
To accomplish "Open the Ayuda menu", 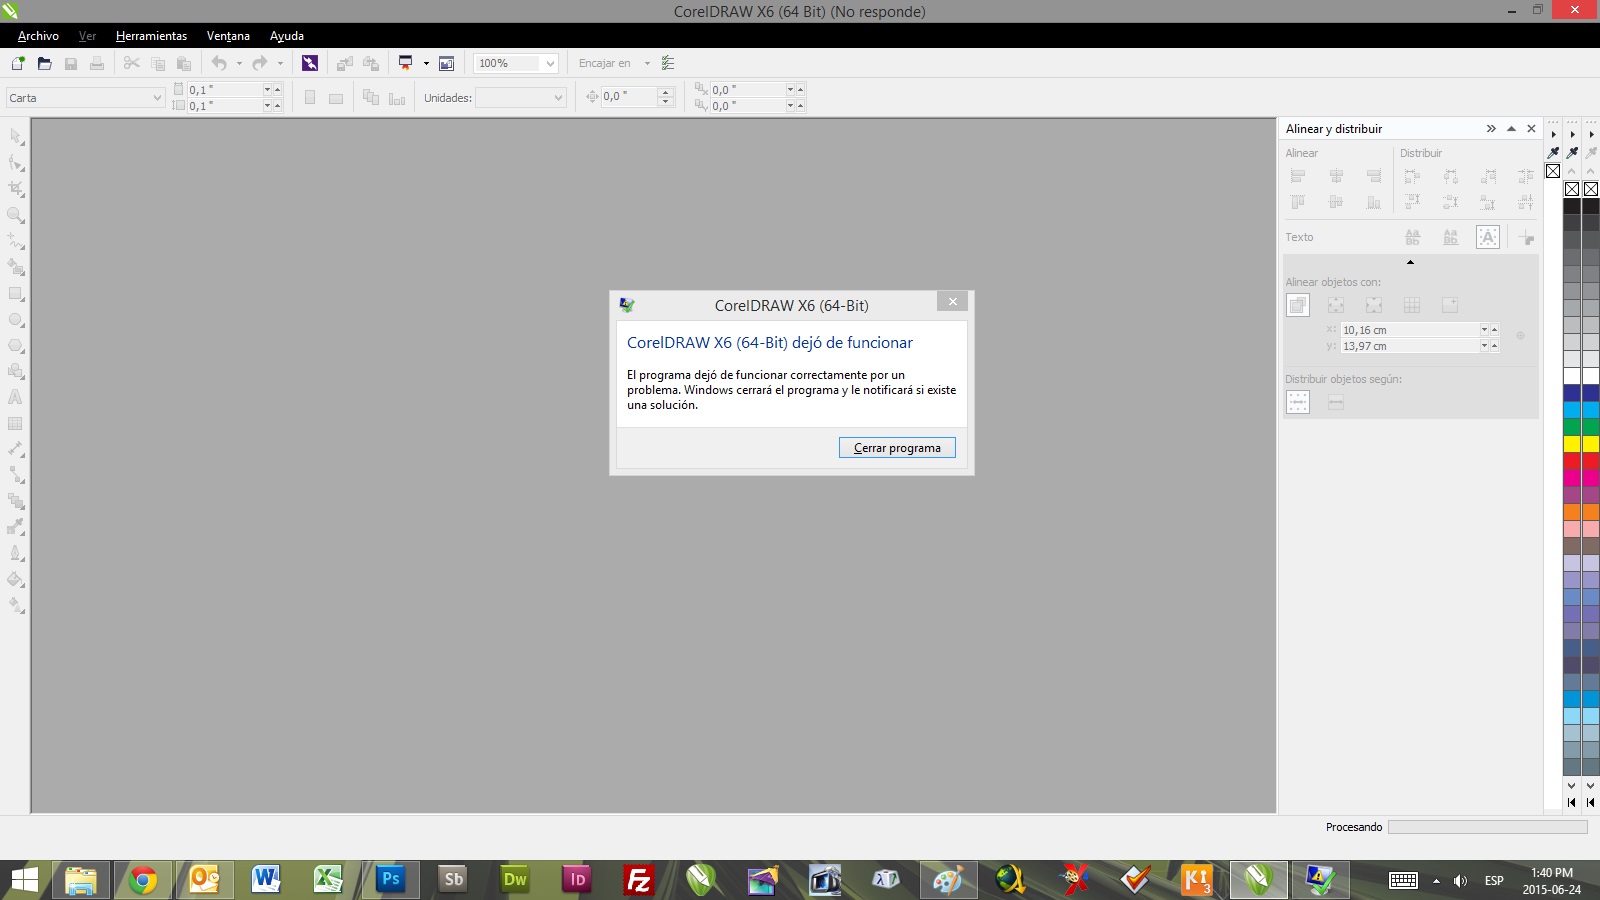I will (287, 36).
